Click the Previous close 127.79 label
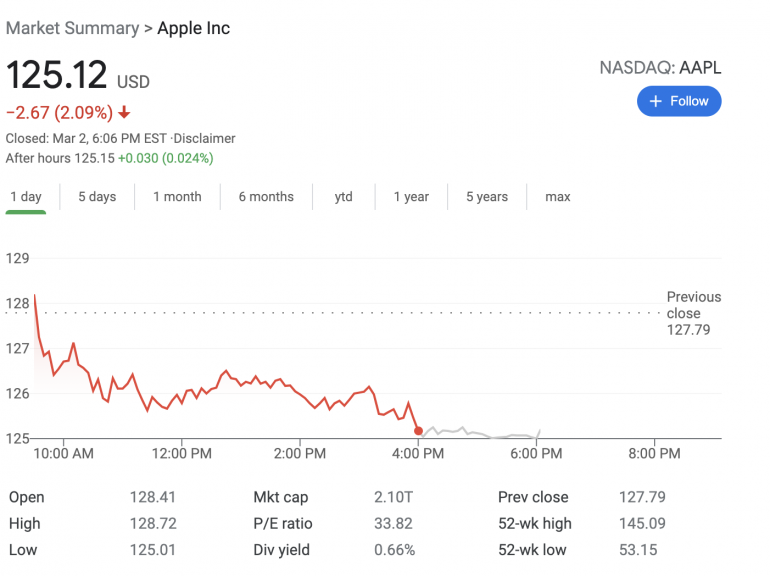Viewport: 770px width, 576px height. 693,313
